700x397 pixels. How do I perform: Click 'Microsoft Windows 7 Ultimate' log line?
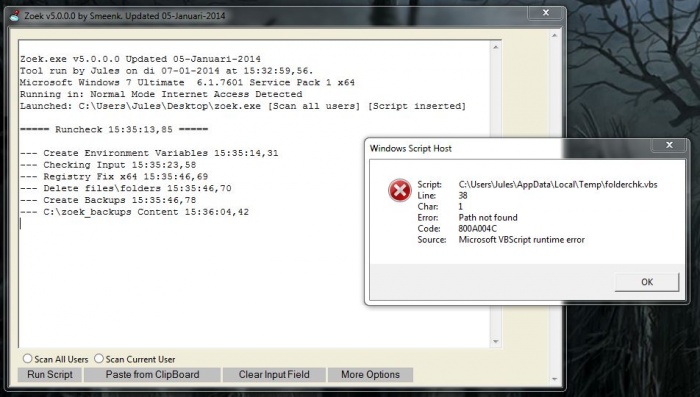(x=187, y=83)
